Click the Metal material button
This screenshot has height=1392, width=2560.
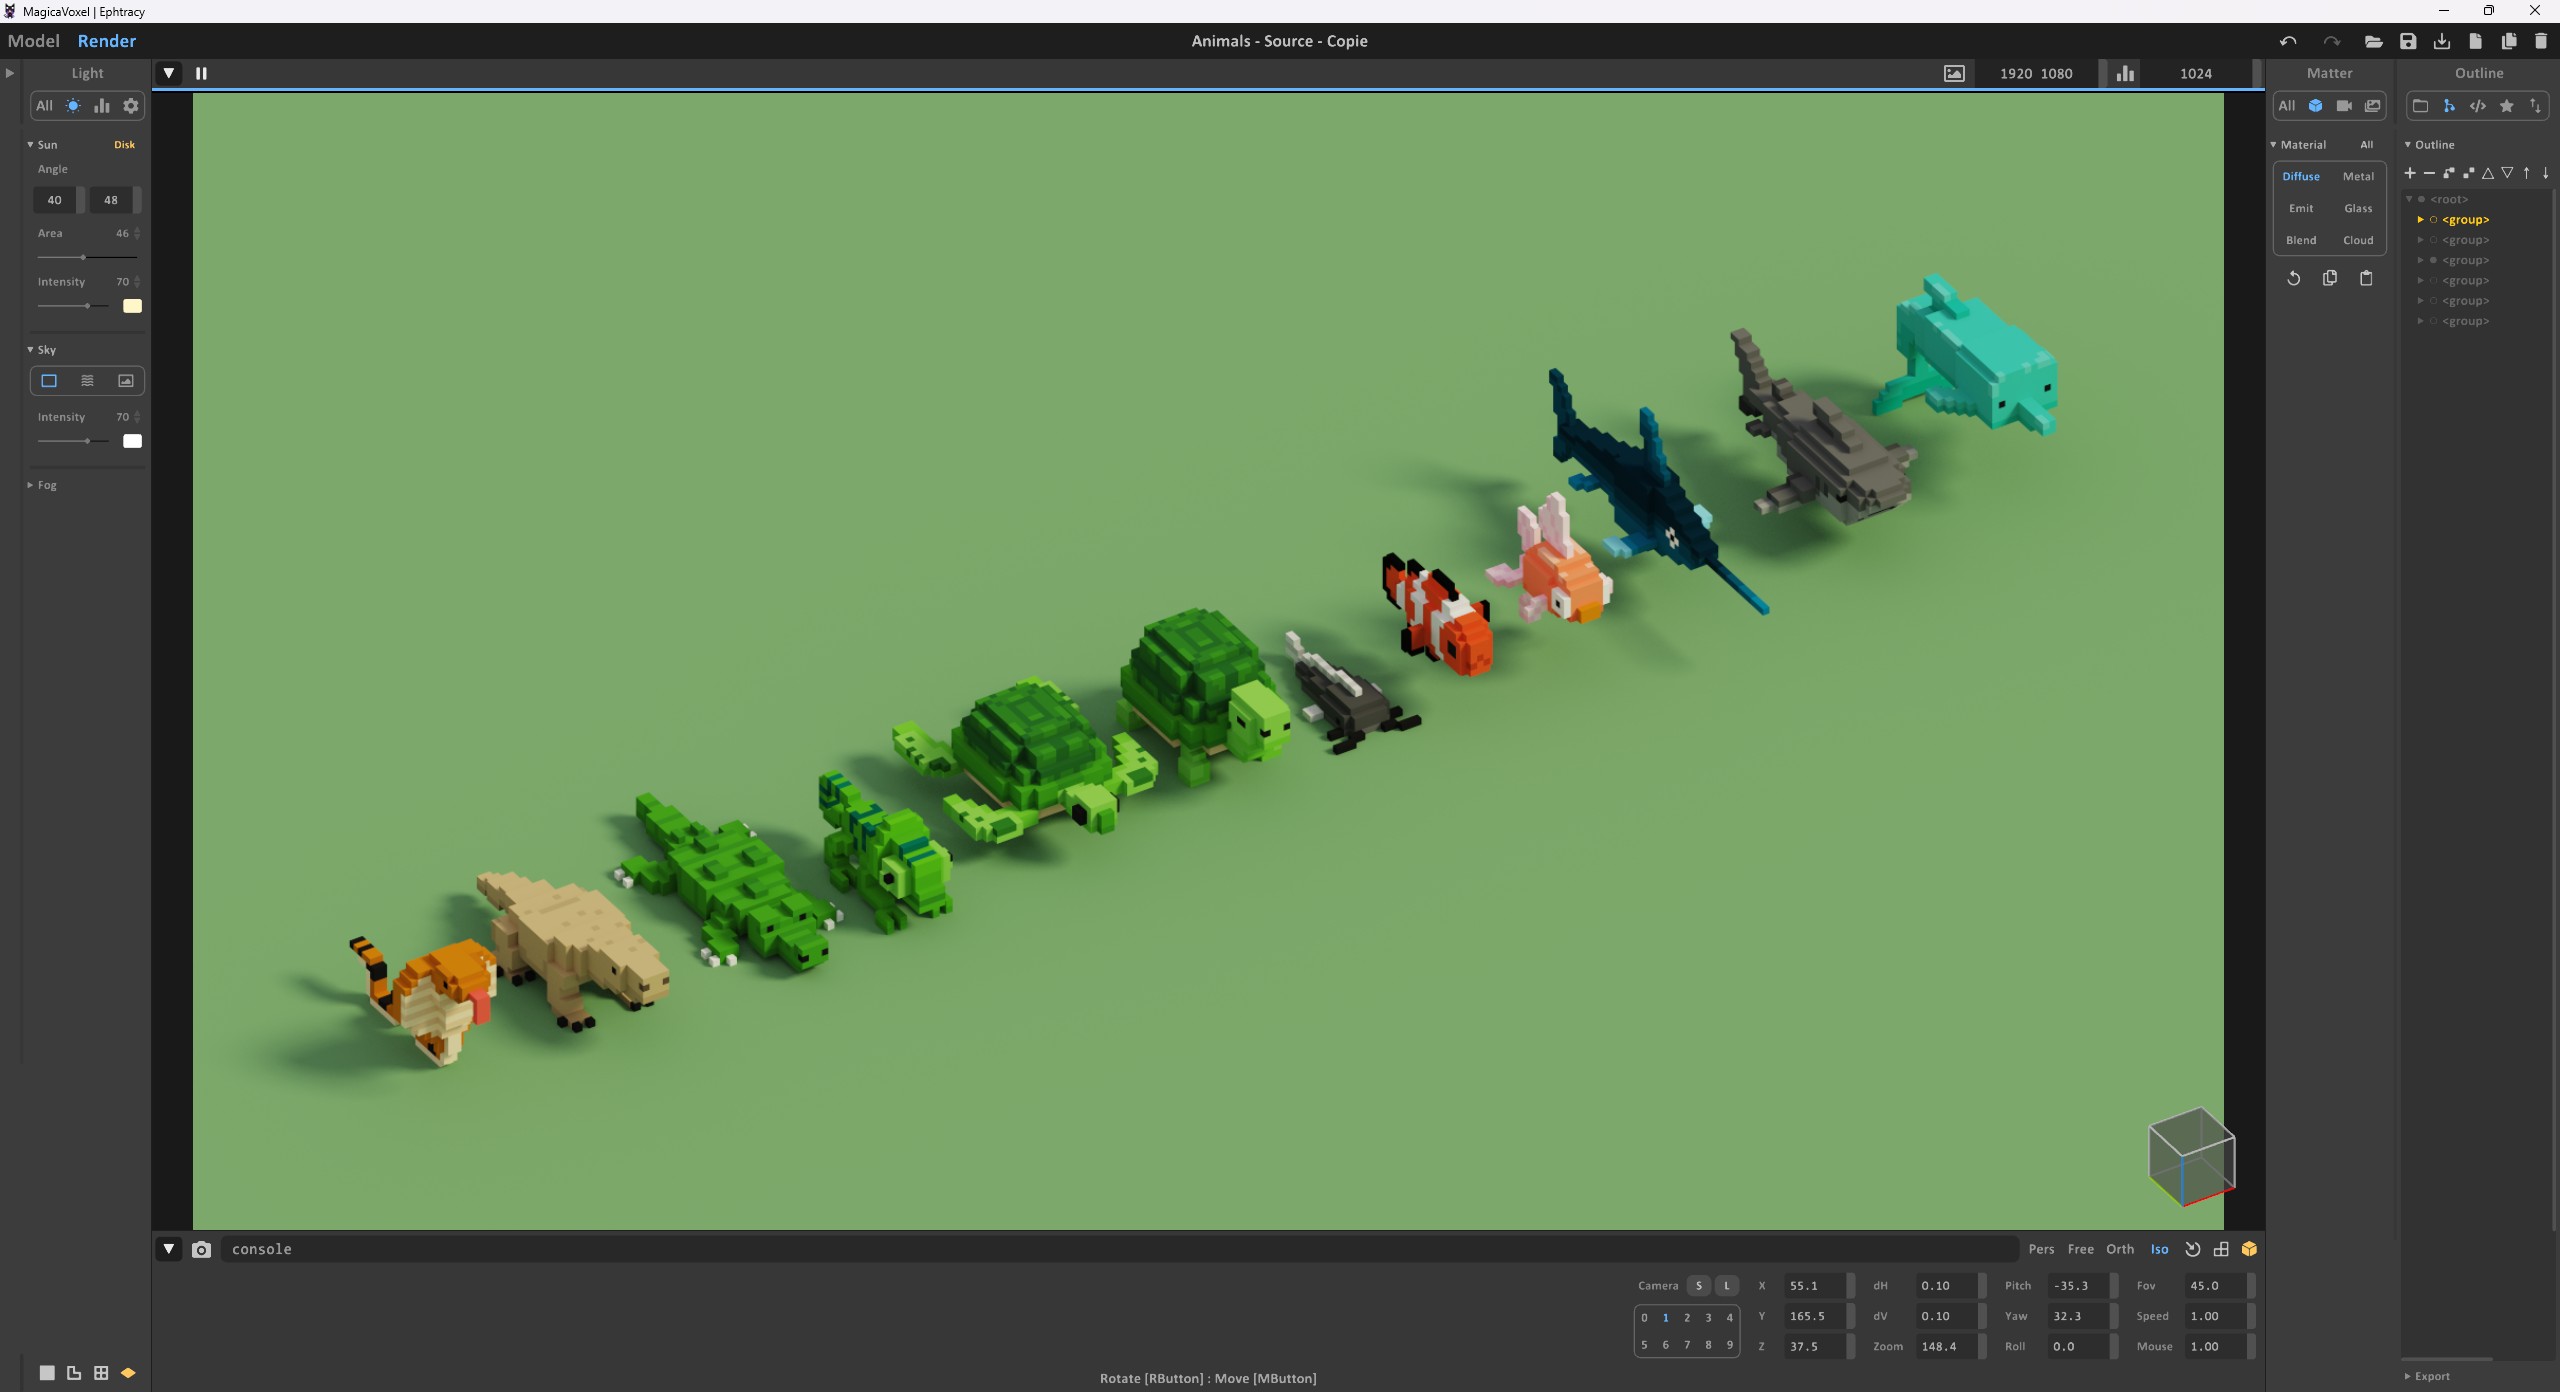click(x=2358, y=176)
